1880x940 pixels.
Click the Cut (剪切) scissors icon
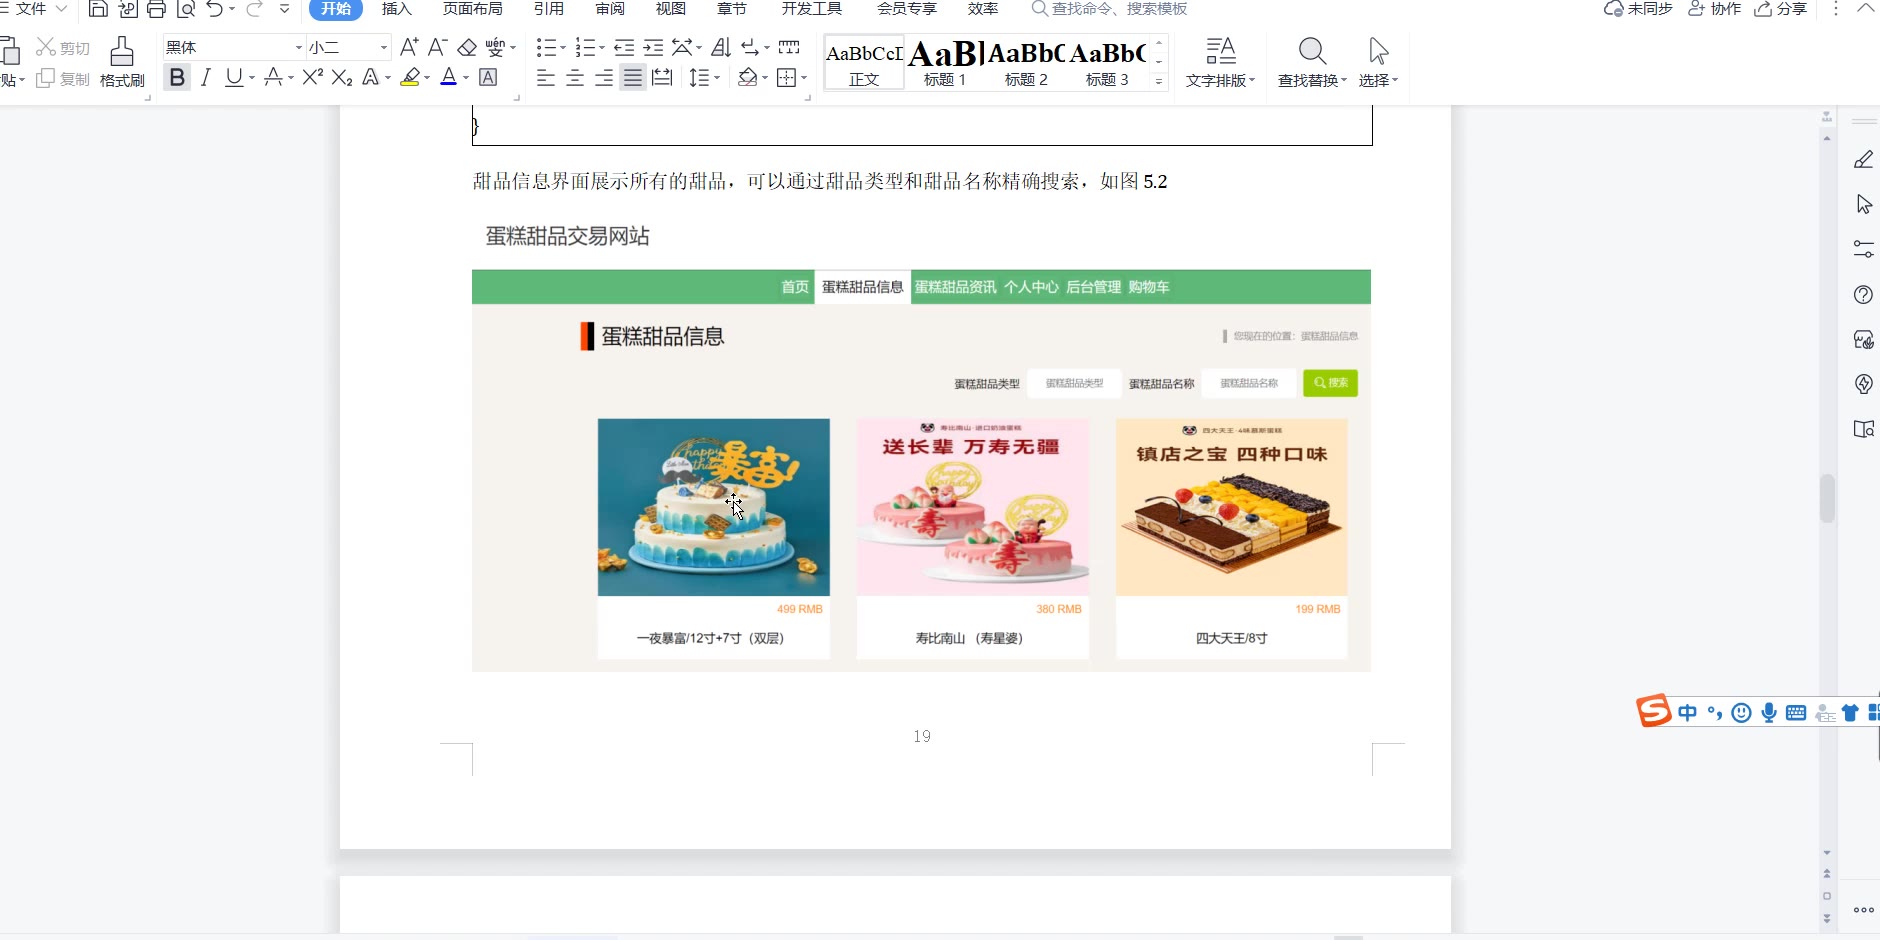(63, 47)
